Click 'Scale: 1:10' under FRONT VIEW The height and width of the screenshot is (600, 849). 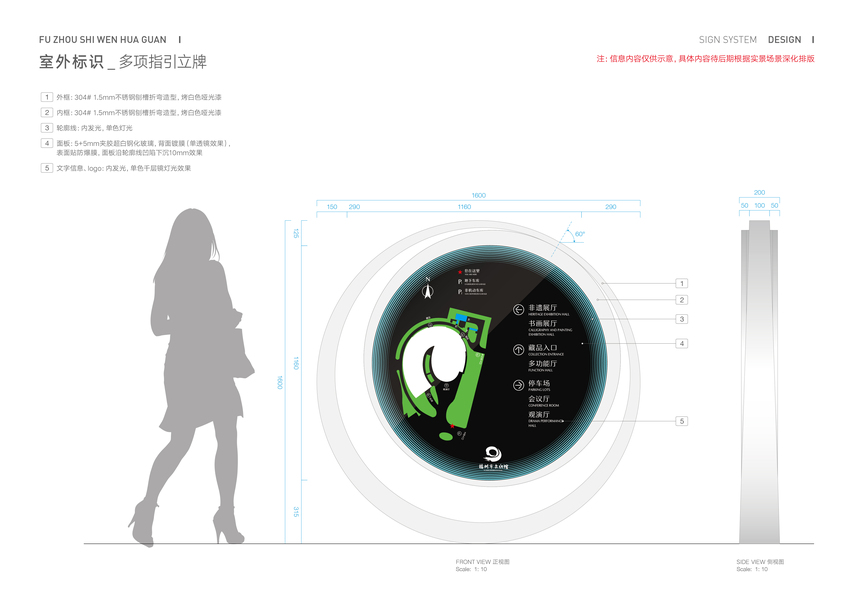pos(471,569)
